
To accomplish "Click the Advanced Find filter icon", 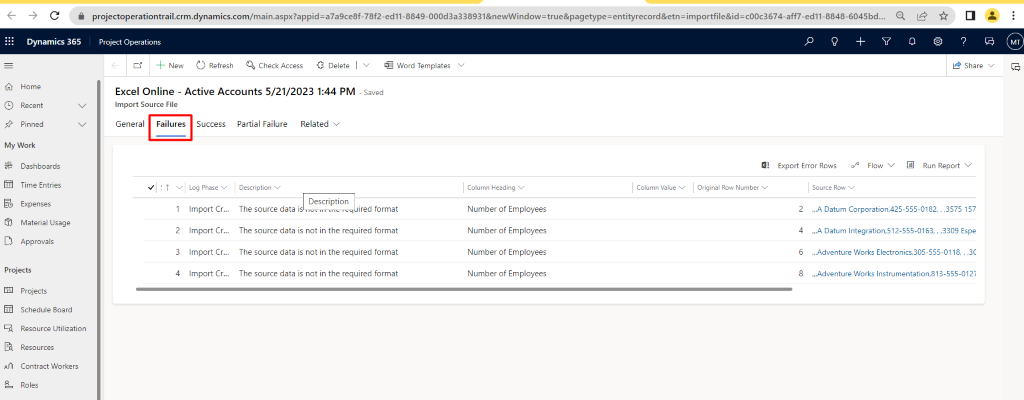I will [886, 41].
